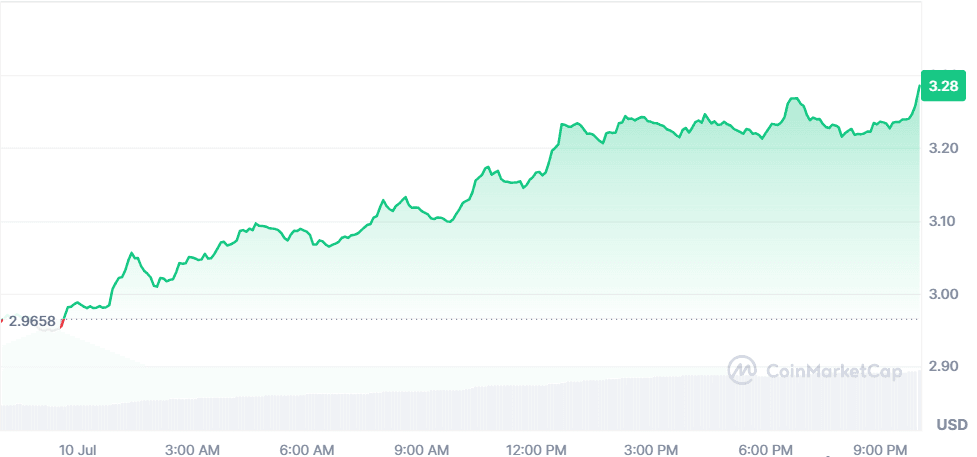Select the 9:00 AM time label
The height and width of the screenshot is (457, 977).
(423, 446)
